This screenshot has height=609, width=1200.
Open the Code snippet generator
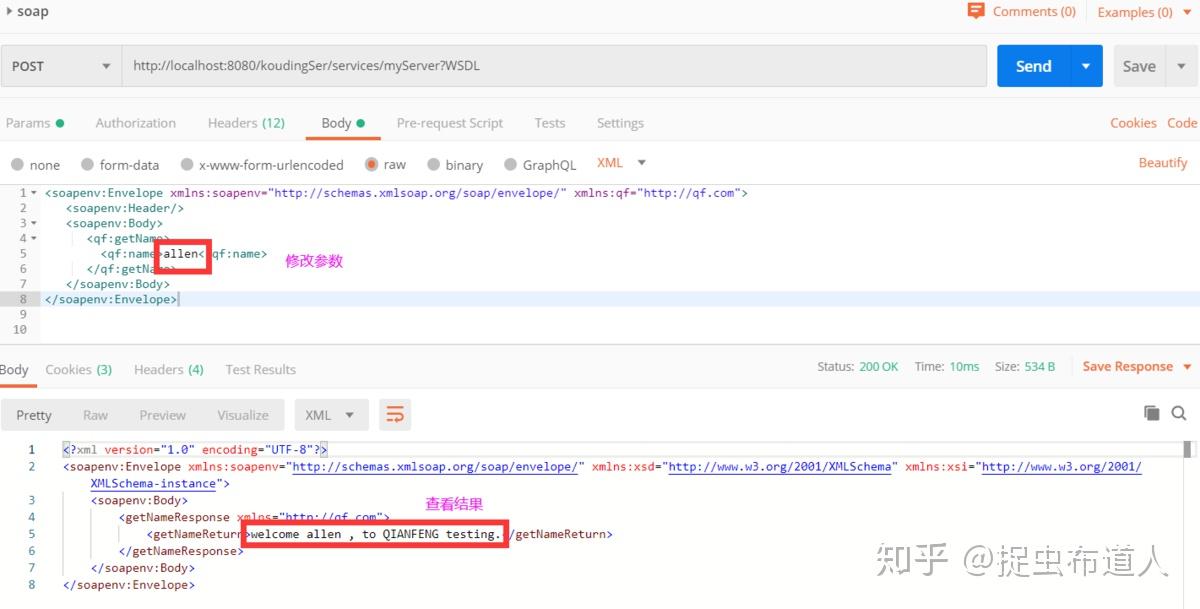pos(1183,122)
